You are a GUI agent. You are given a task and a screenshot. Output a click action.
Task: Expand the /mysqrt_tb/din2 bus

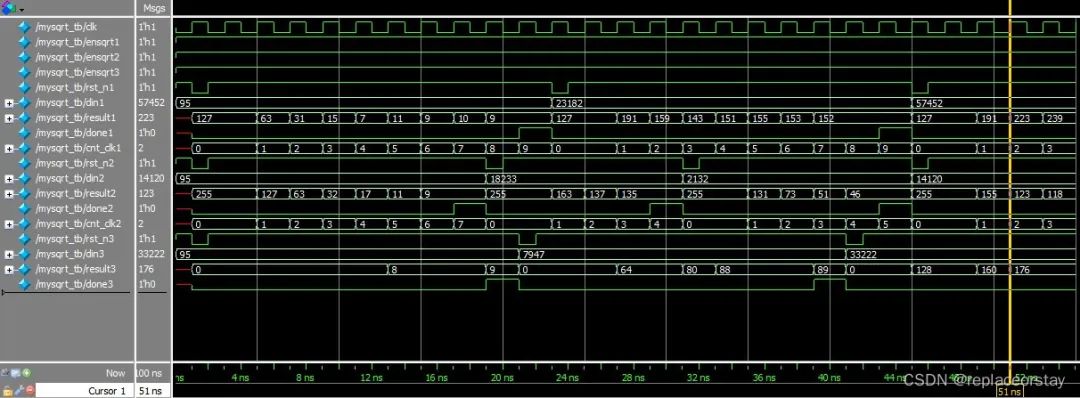tap(8, 179)
